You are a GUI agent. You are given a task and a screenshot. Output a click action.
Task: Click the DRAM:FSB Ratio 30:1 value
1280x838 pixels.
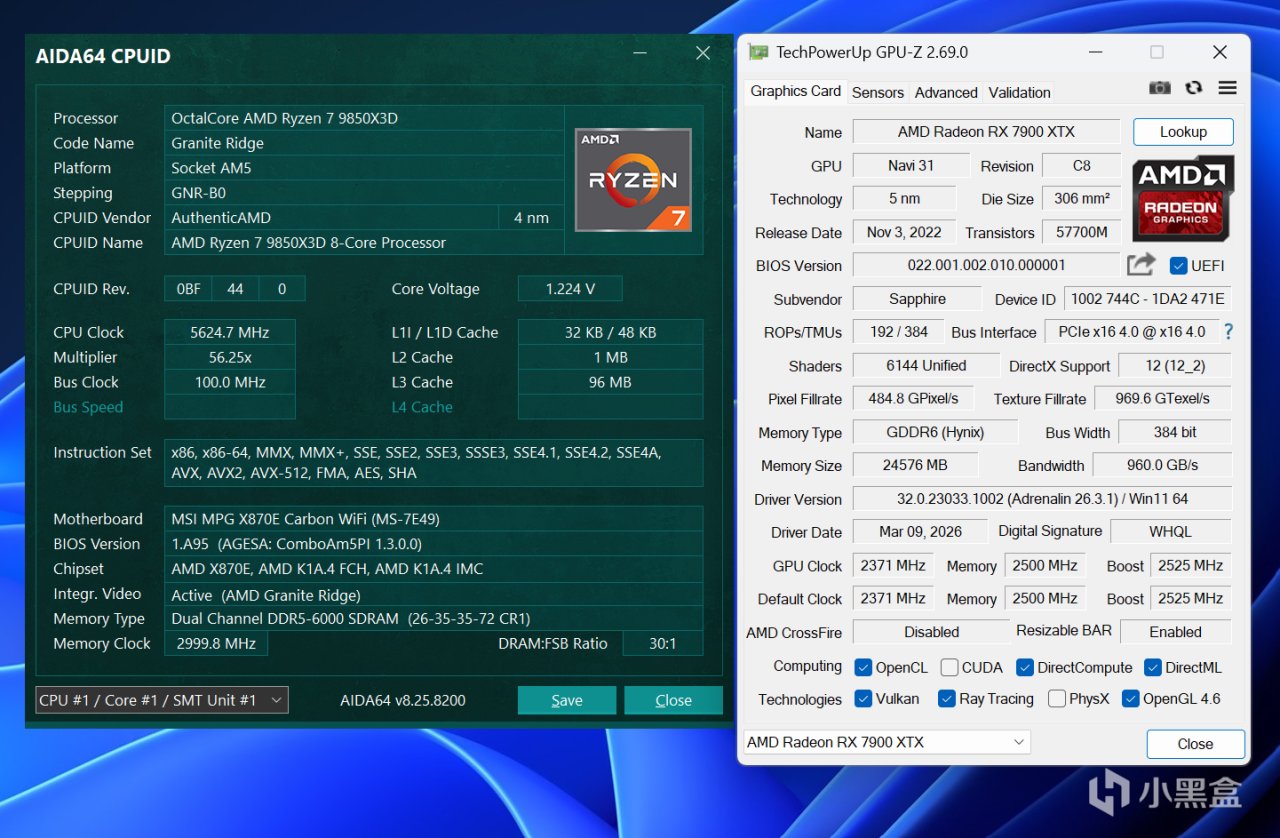click(662, 644)
